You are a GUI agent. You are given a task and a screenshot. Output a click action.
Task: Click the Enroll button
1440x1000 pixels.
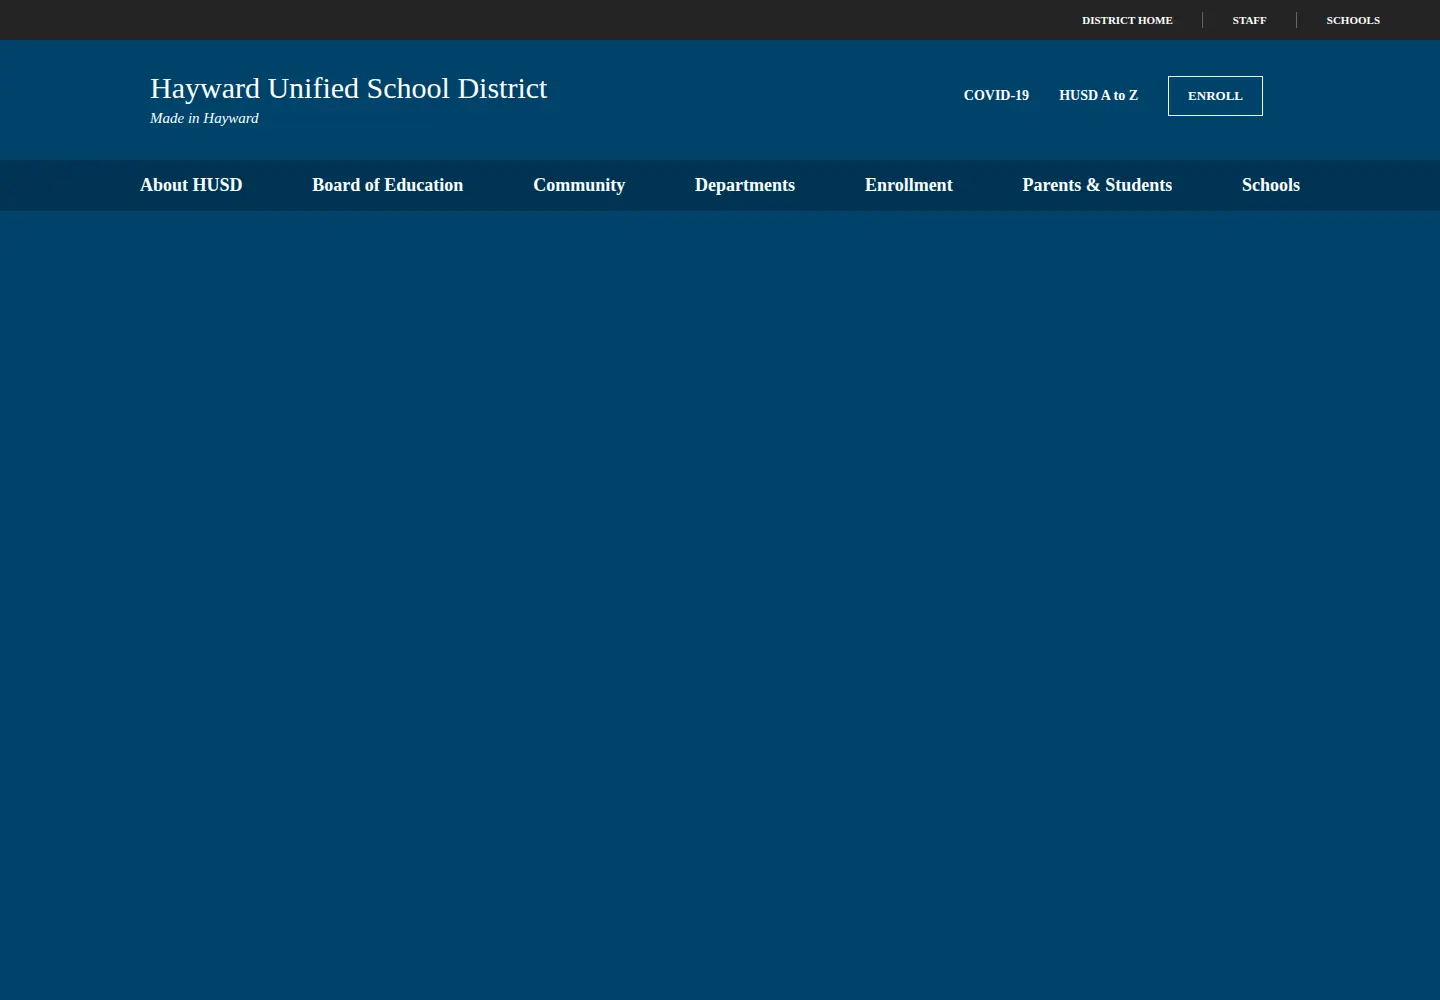(1215, 96)
